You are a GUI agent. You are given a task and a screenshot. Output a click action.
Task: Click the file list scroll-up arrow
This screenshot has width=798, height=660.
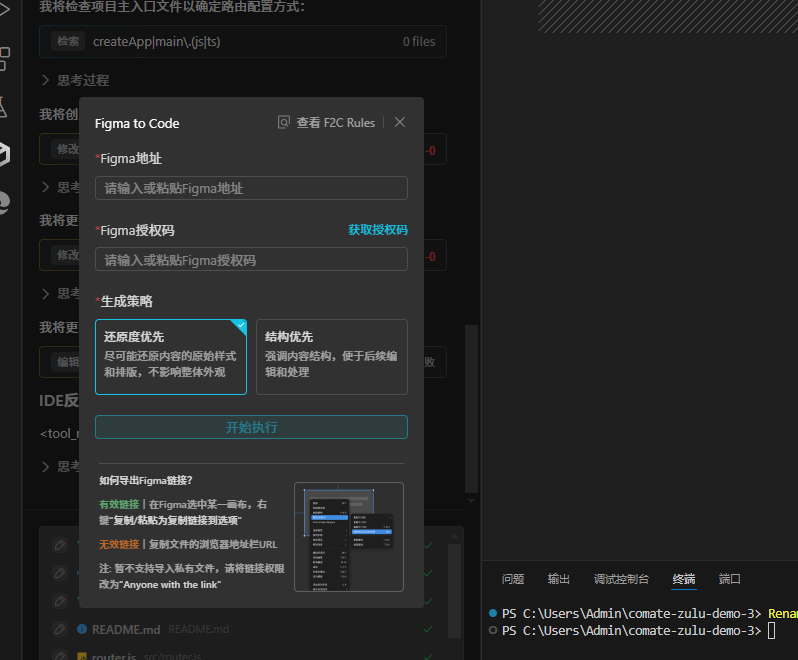point(454,536)
